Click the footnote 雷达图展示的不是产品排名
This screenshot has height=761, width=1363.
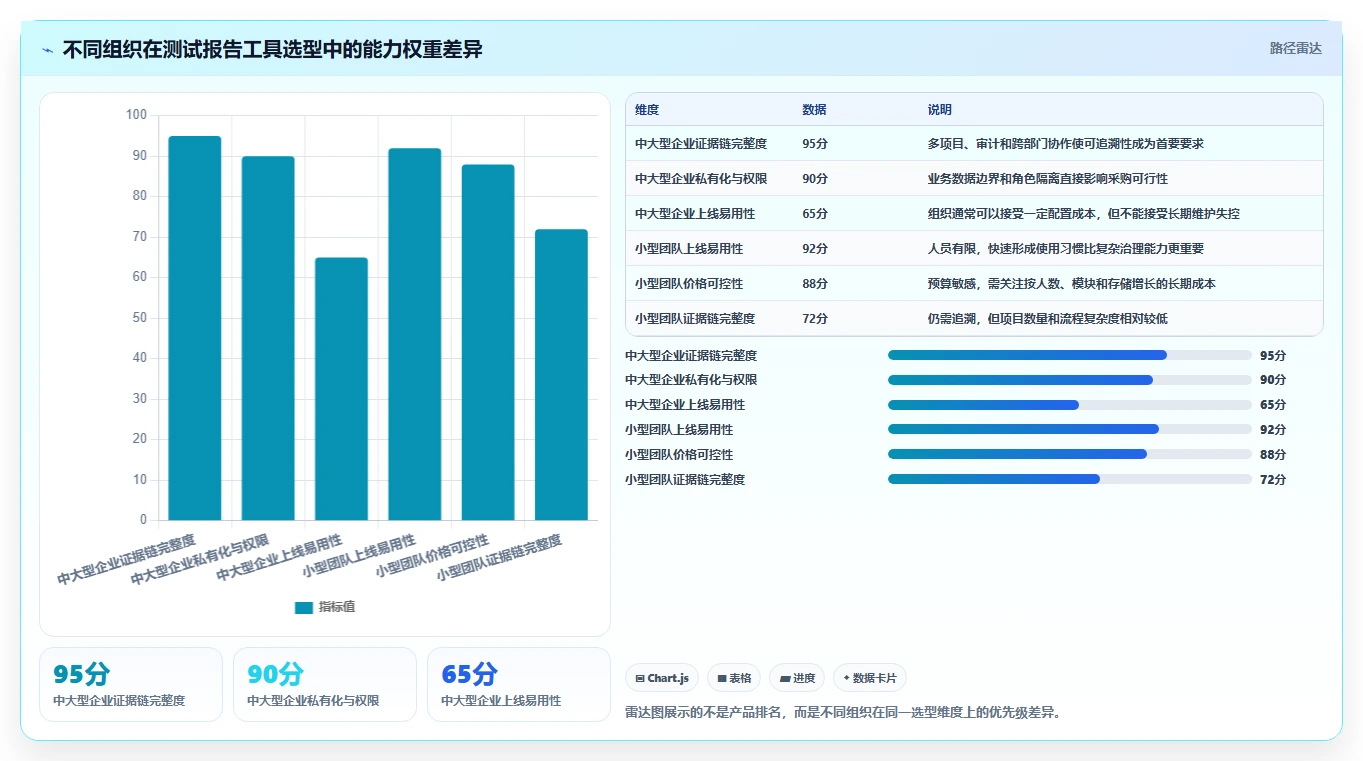pyautogui.click(x=844, y=713)
